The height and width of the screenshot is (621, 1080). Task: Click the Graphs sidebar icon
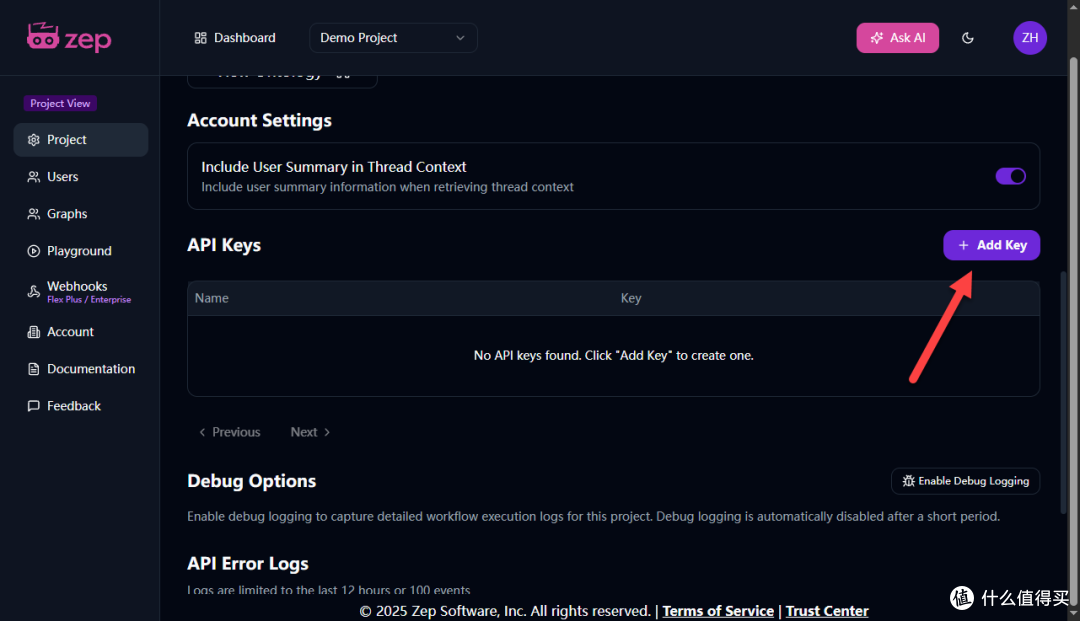pos(33,214)
